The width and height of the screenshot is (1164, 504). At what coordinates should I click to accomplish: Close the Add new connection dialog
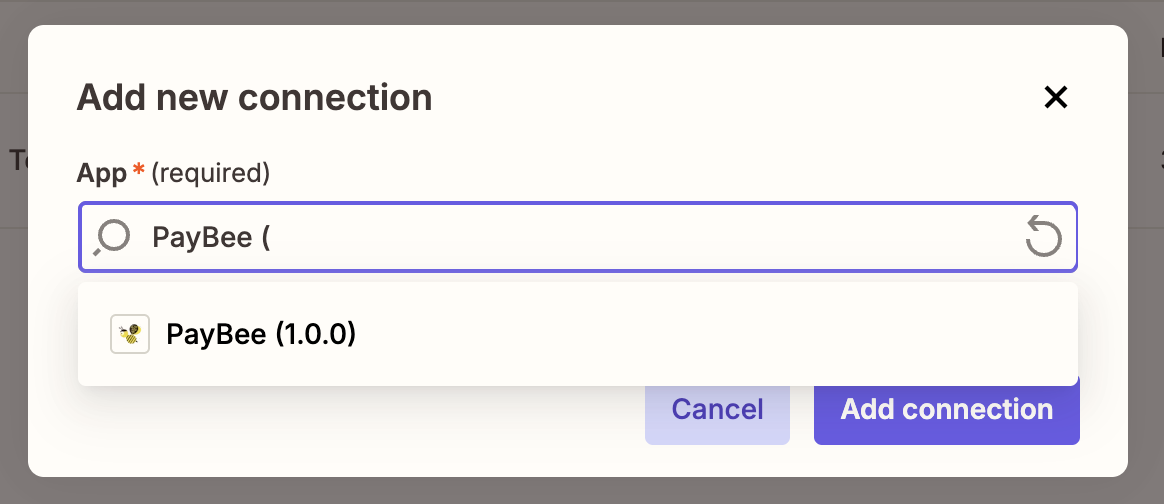1056,97
